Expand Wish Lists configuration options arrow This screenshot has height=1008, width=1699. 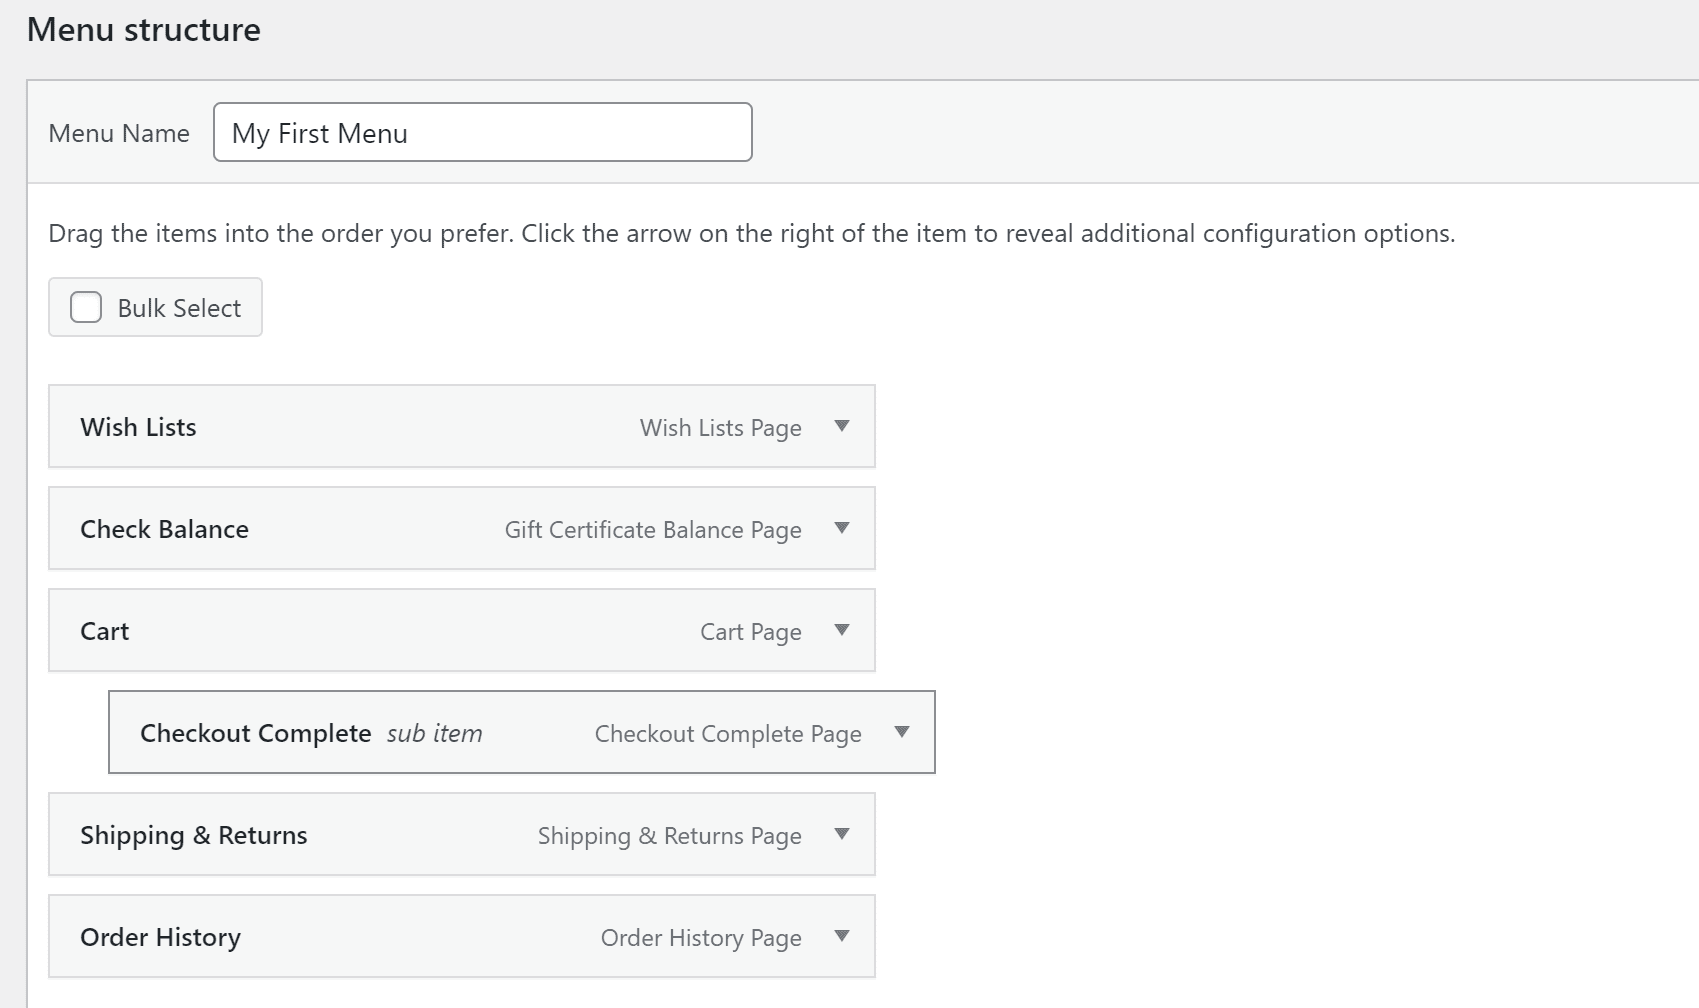[x=843, y=427]
